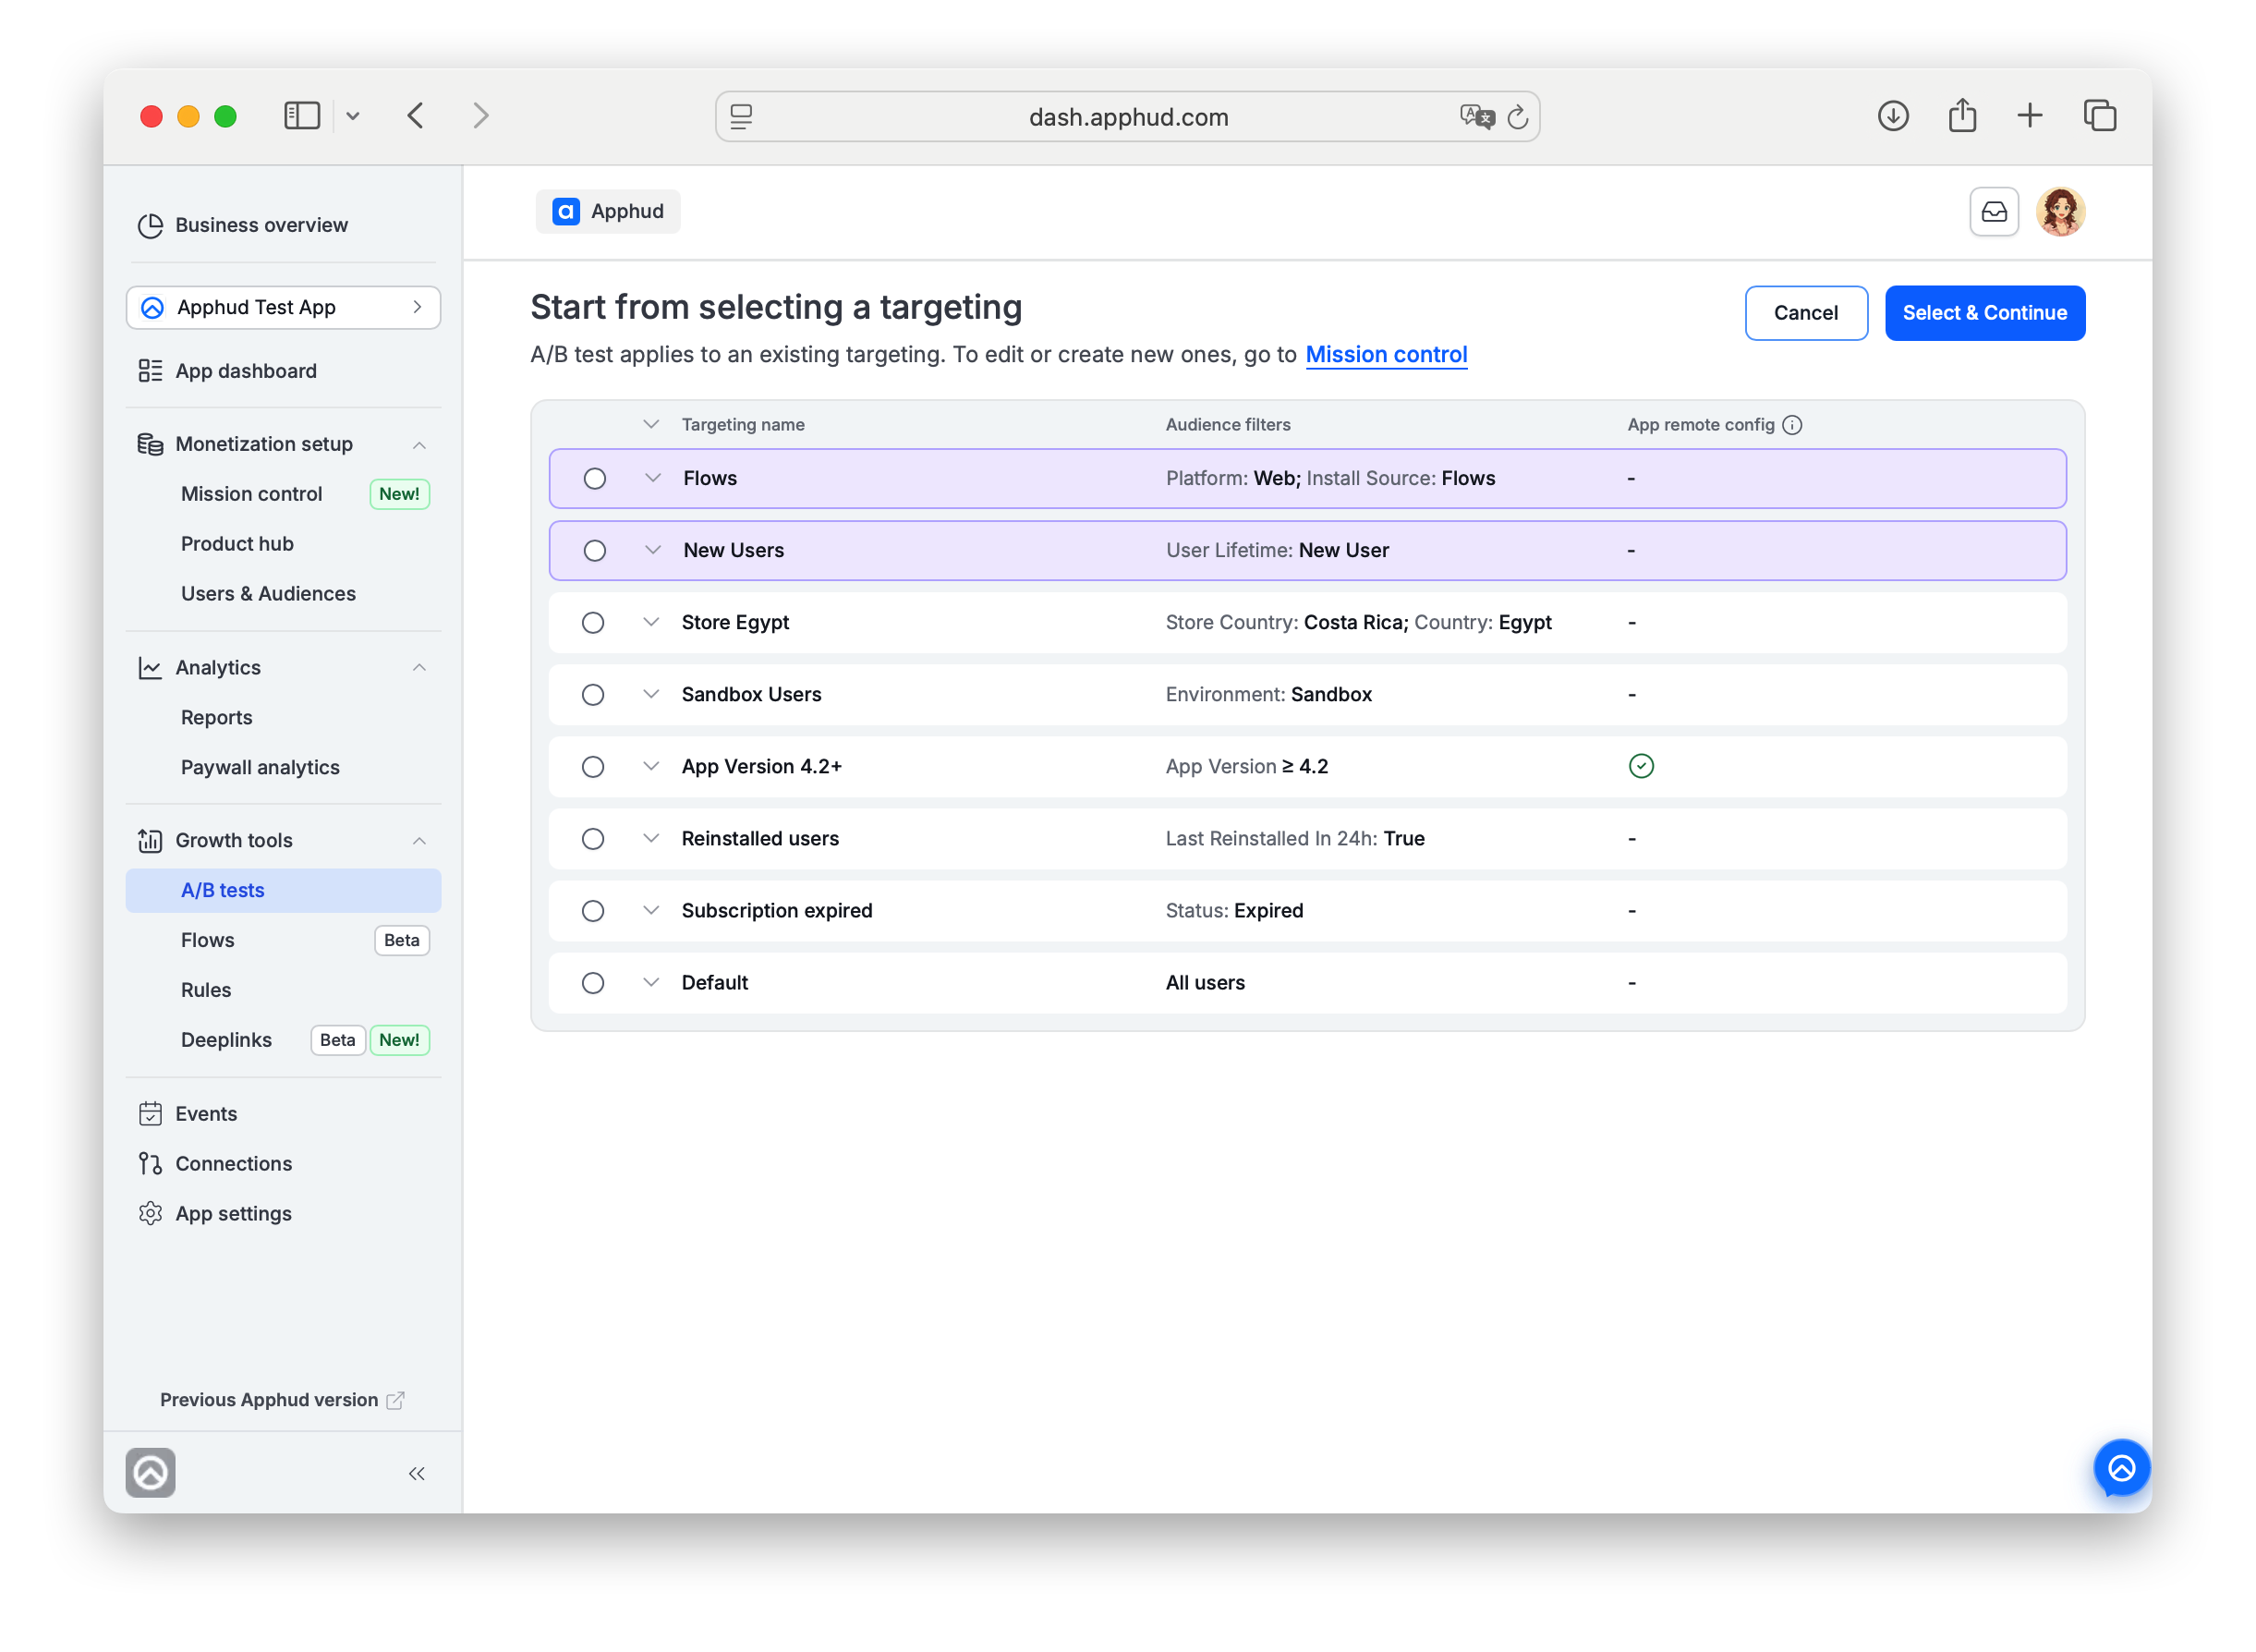Viewport: 2256px width, 1652px height.
Task: Select the Subscription expired radio button
Action: (x=593, y=911)
